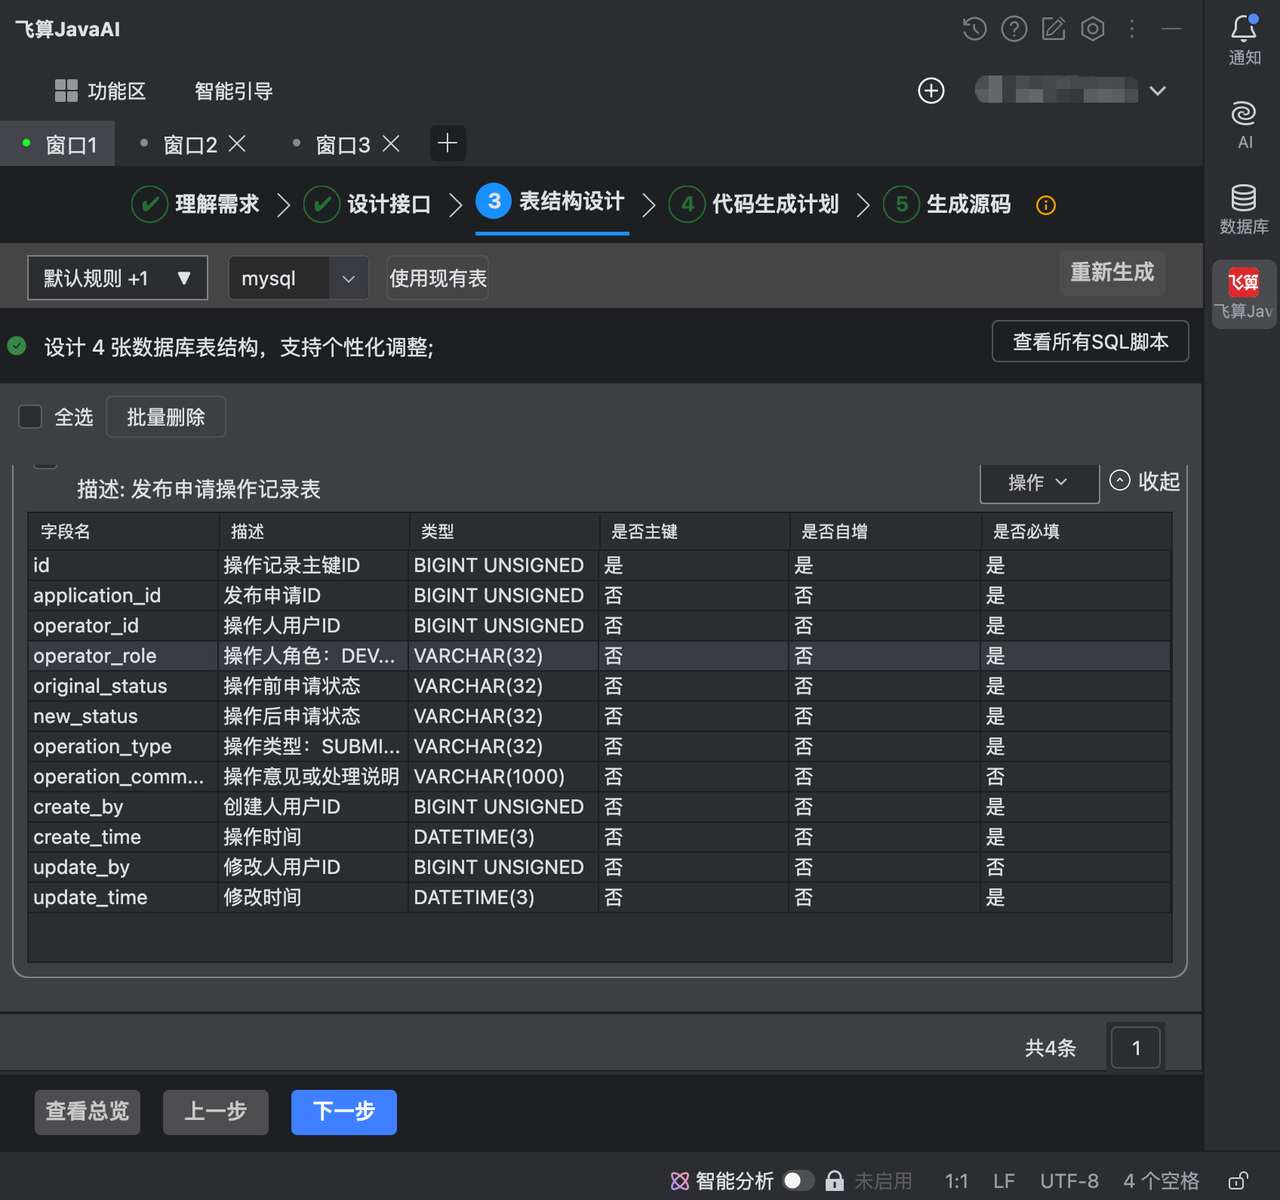Click the 使用现有表 button
1280x1200 pixels.
[x=438, y=278]
